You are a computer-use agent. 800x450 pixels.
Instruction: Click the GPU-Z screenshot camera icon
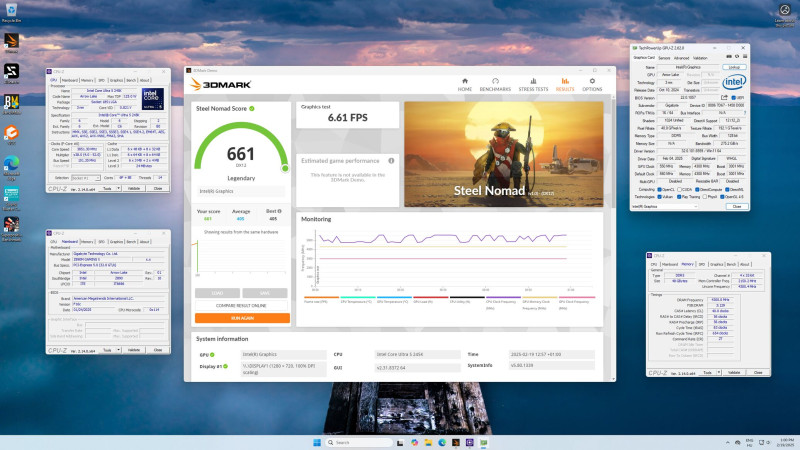729,57
